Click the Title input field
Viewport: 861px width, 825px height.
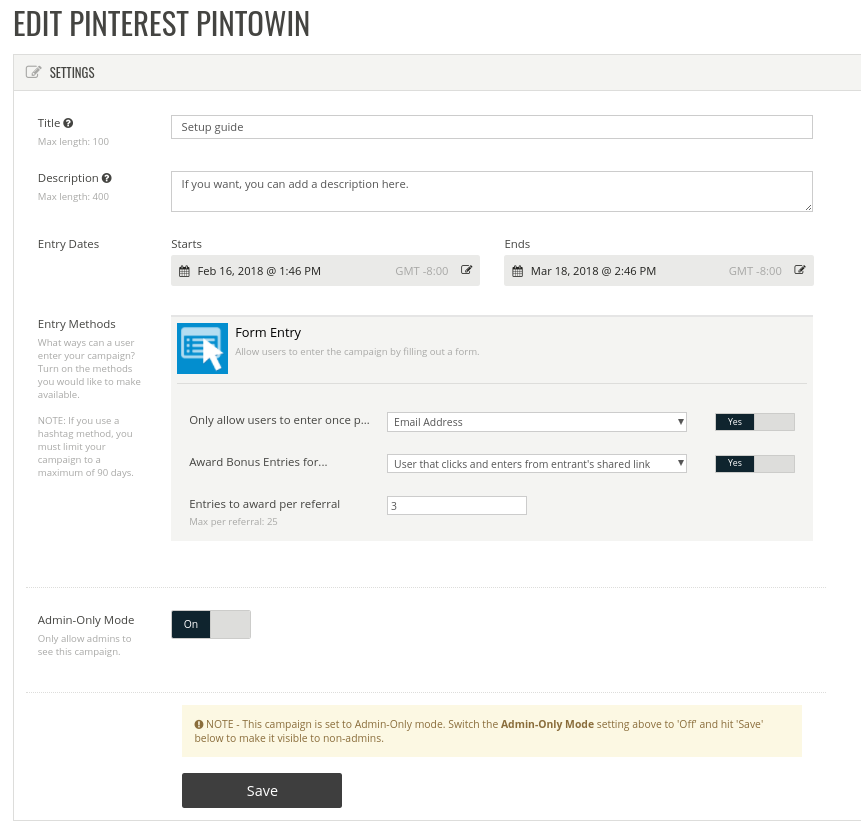click(x=491, y=127)
